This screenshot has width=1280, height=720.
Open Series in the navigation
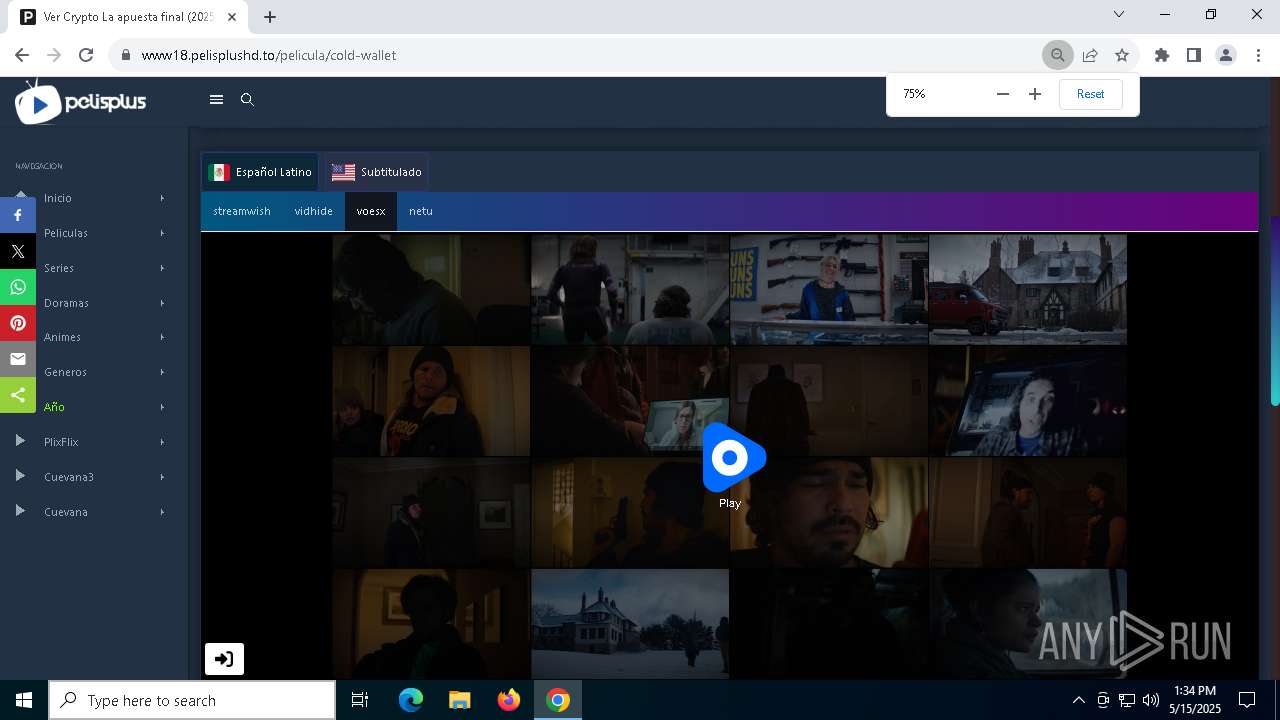[59, 268]
